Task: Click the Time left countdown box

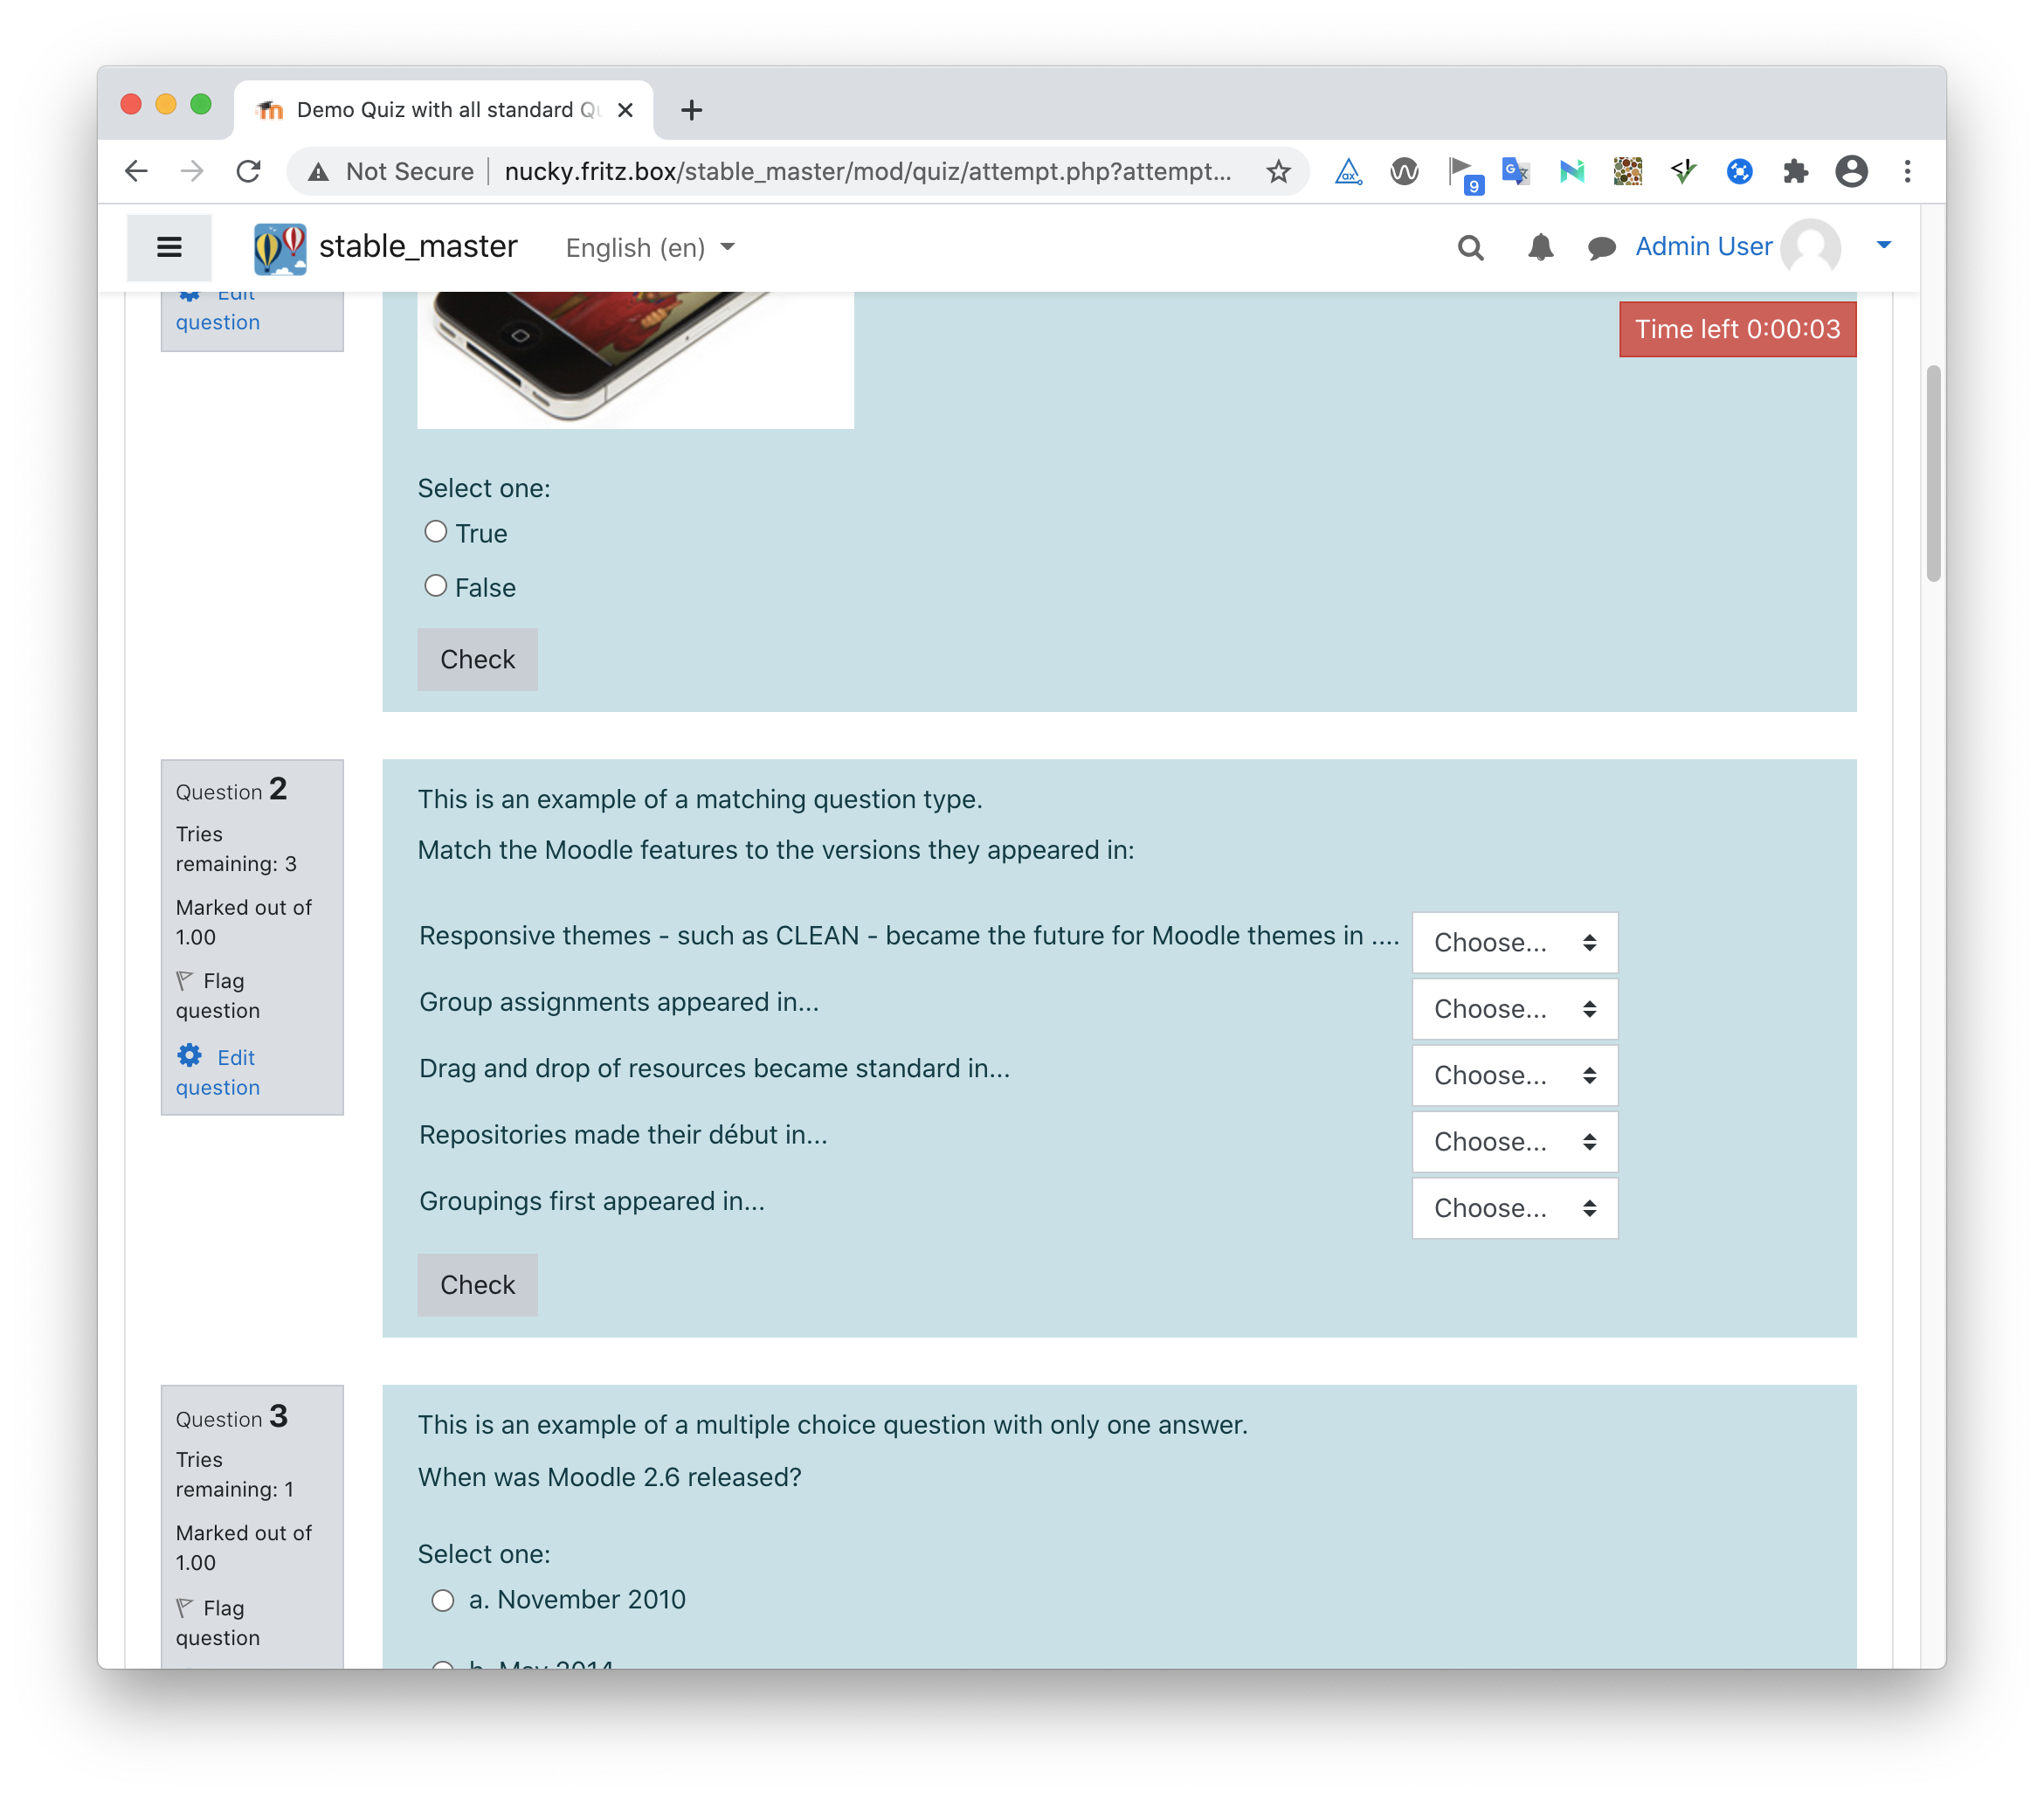Action: click(x=1737, y=329)
